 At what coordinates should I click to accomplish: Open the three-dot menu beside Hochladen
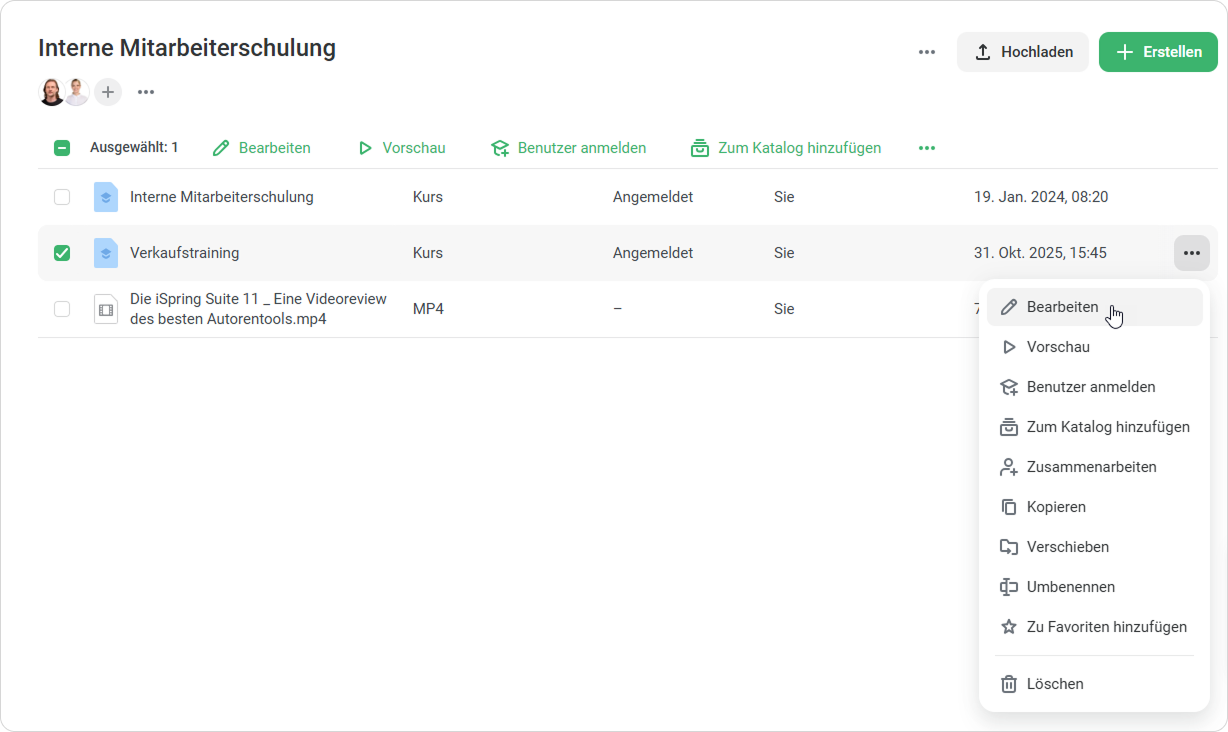coord(927,52)
